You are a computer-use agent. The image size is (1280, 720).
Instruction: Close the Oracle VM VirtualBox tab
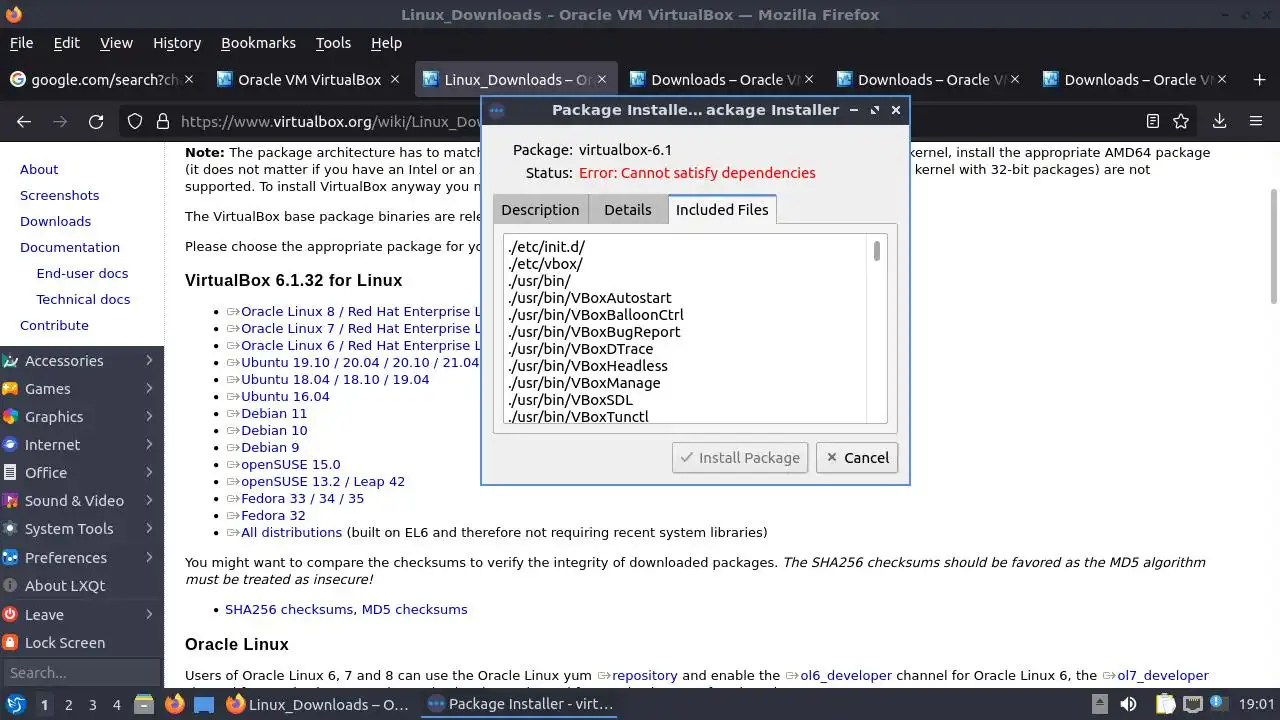[395, 80]
